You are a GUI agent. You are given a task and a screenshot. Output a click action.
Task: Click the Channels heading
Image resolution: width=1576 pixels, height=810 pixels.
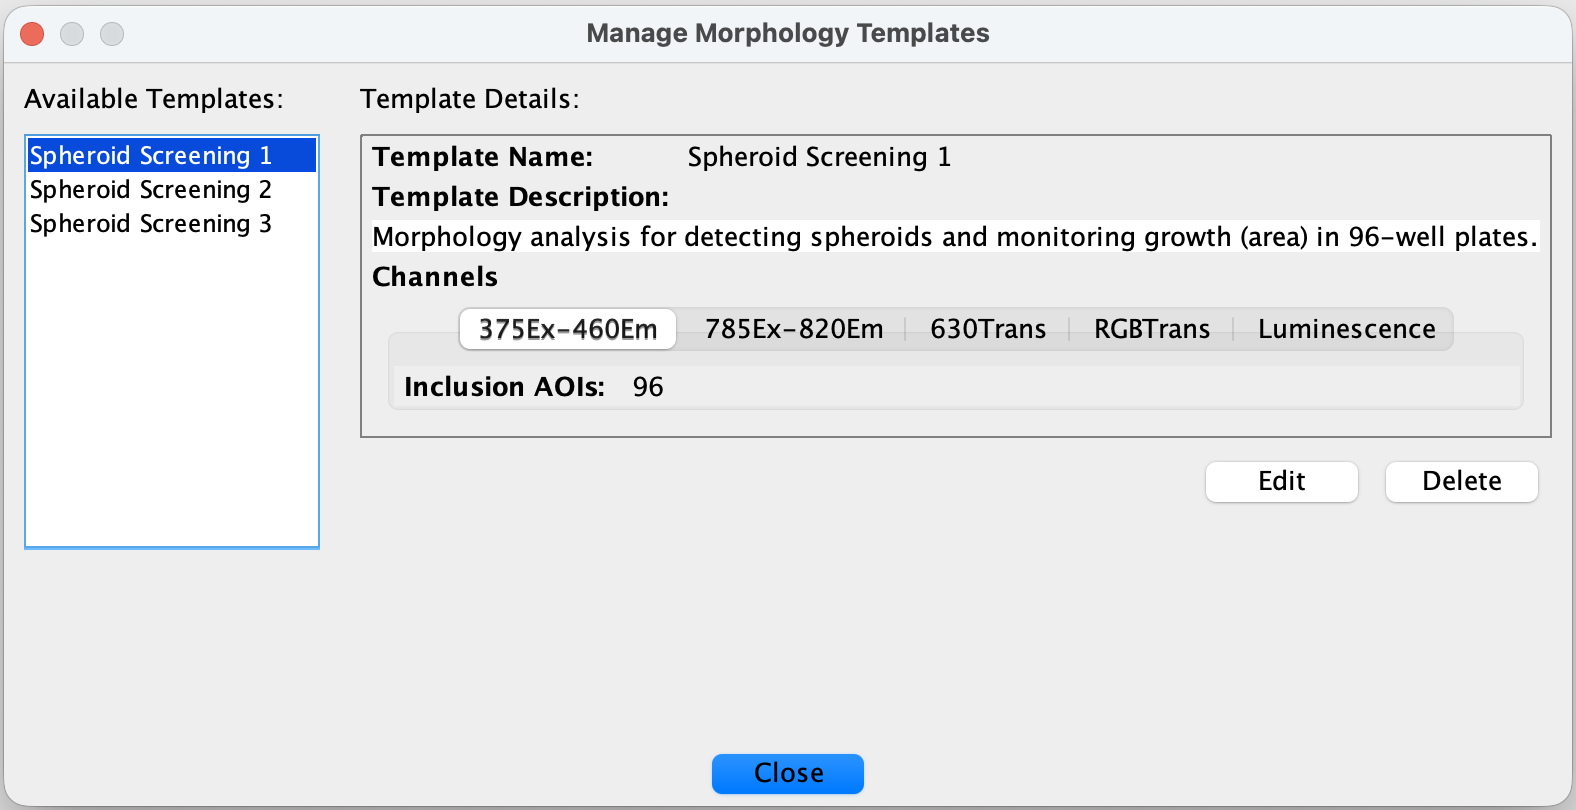click(x=435, y=277)
